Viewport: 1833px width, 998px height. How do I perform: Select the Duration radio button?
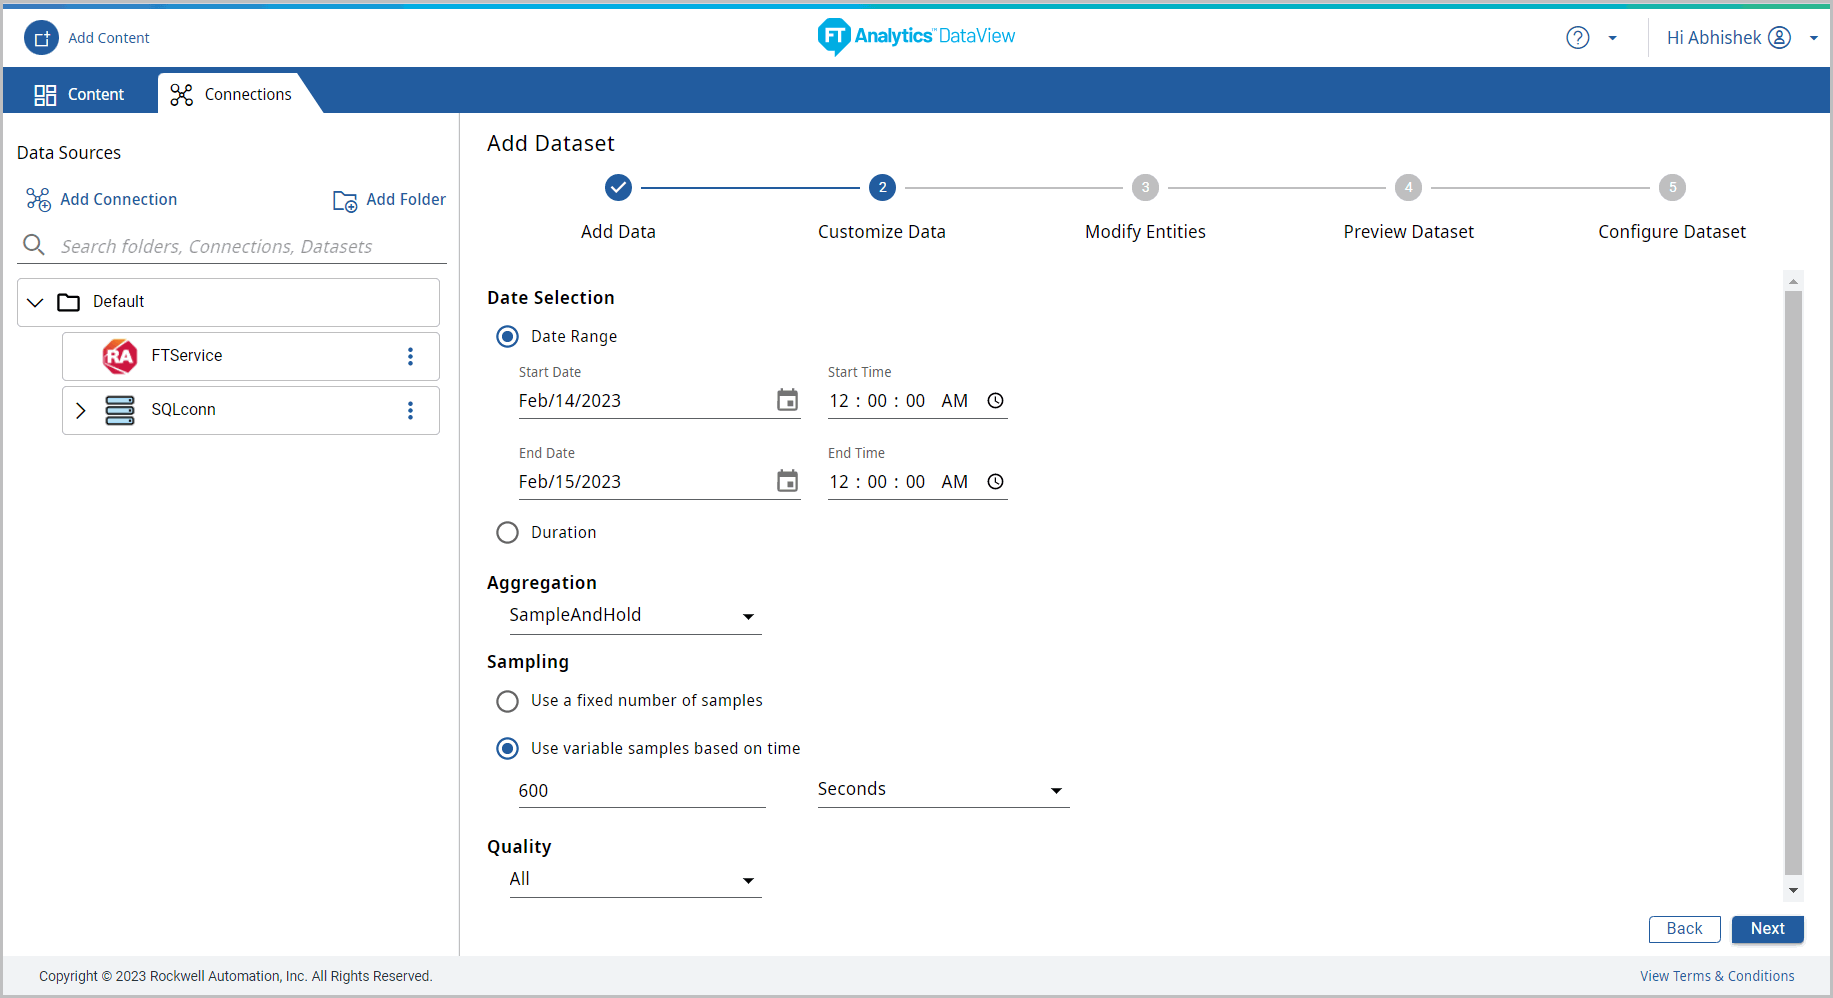(x=508, y=532)
